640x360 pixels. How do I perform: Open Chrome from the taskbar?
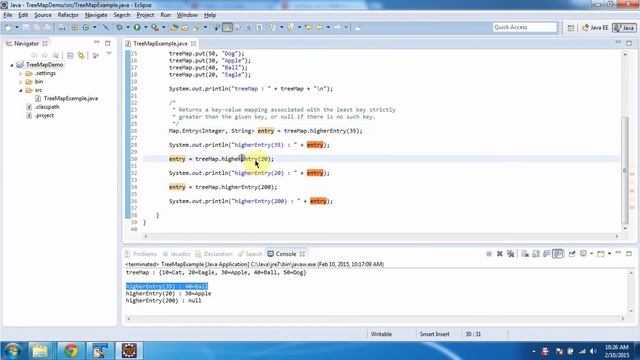tap(71, 351)
